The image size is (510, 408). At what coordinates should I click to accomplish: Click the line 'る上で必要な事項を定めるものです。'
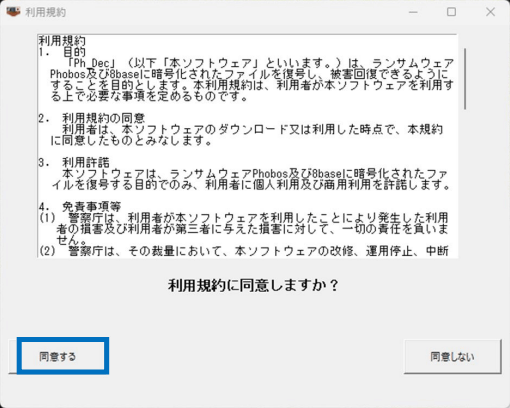(149, 96)
